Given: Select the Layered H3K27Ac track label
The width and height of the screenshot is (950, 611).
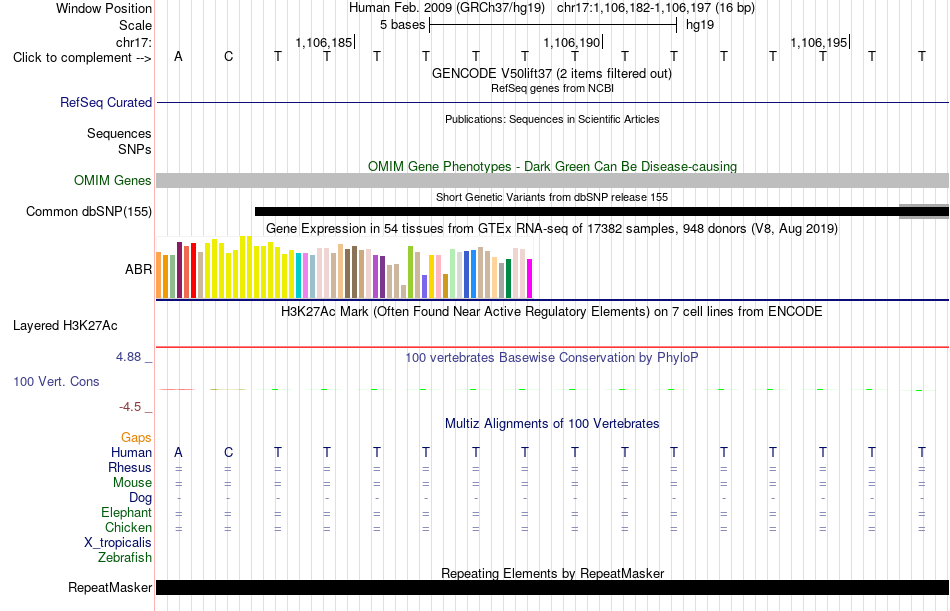Looking at the screenshot, I should [x=65, y=326].
